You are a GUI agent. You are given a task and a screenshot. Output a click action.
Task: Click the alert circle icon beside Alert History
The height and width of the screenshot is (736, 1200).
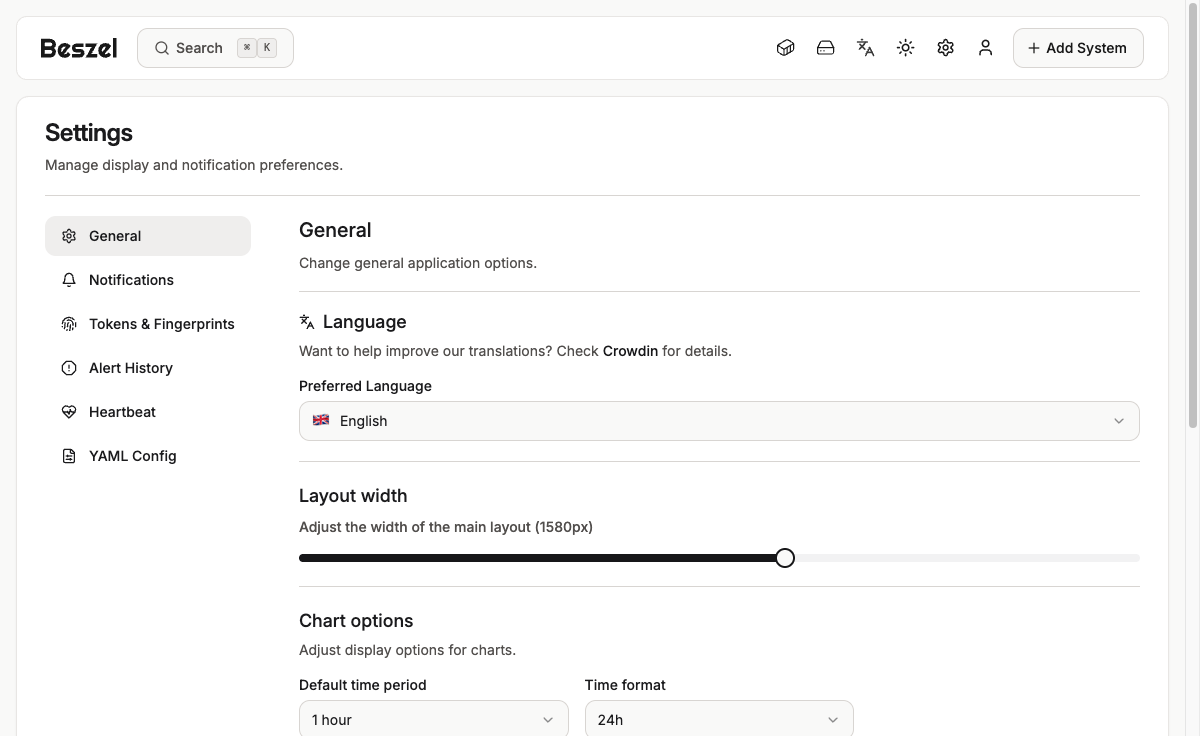pyautogui.click(x=69, y=368)
